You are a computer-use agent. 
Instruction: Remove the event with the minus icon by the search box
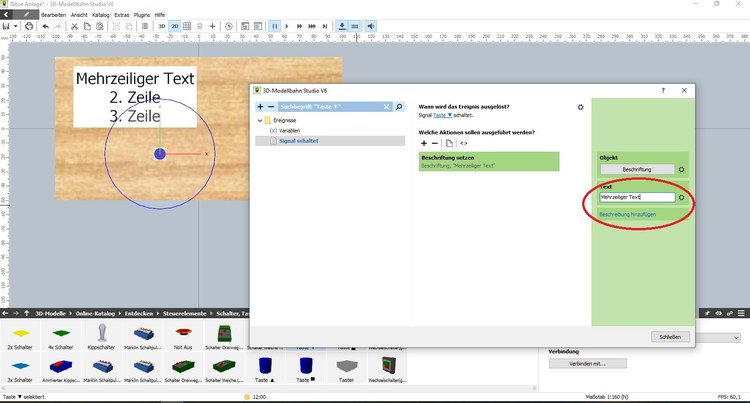pyautogui.click(x=271, y=107)
